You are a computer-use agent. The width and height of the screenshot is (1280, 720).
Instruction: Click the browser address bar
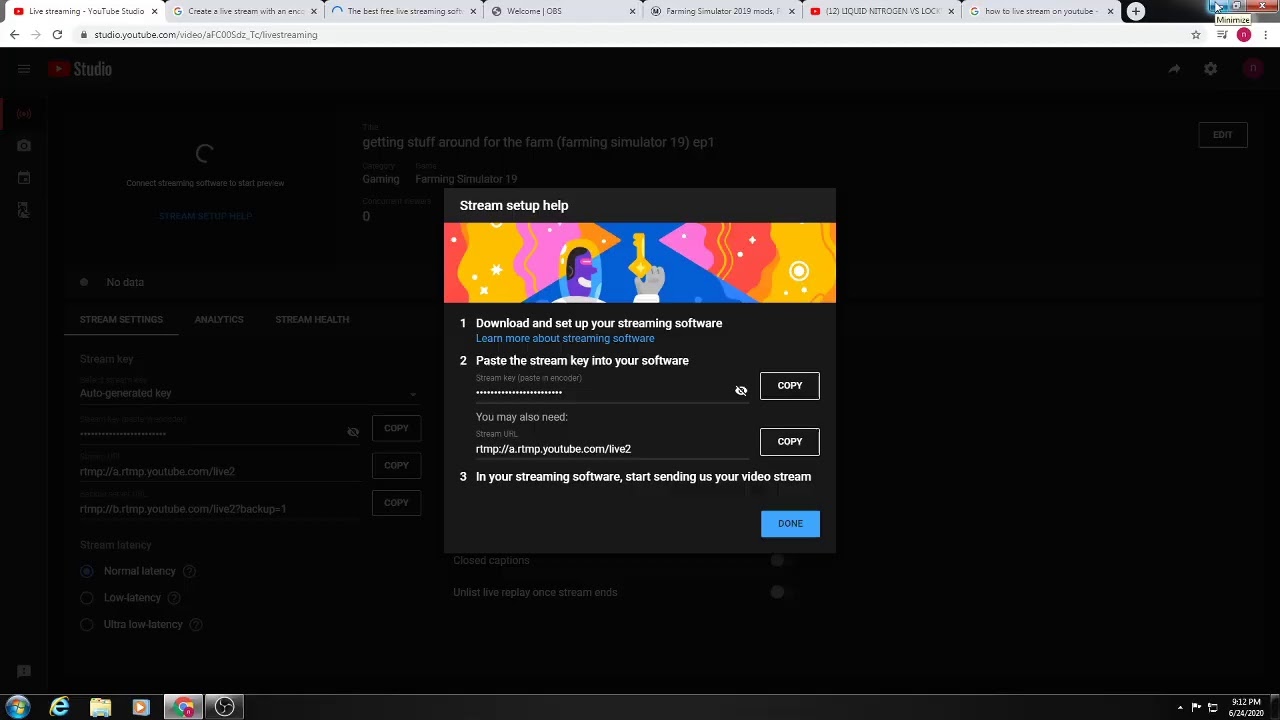pos(630,35)
